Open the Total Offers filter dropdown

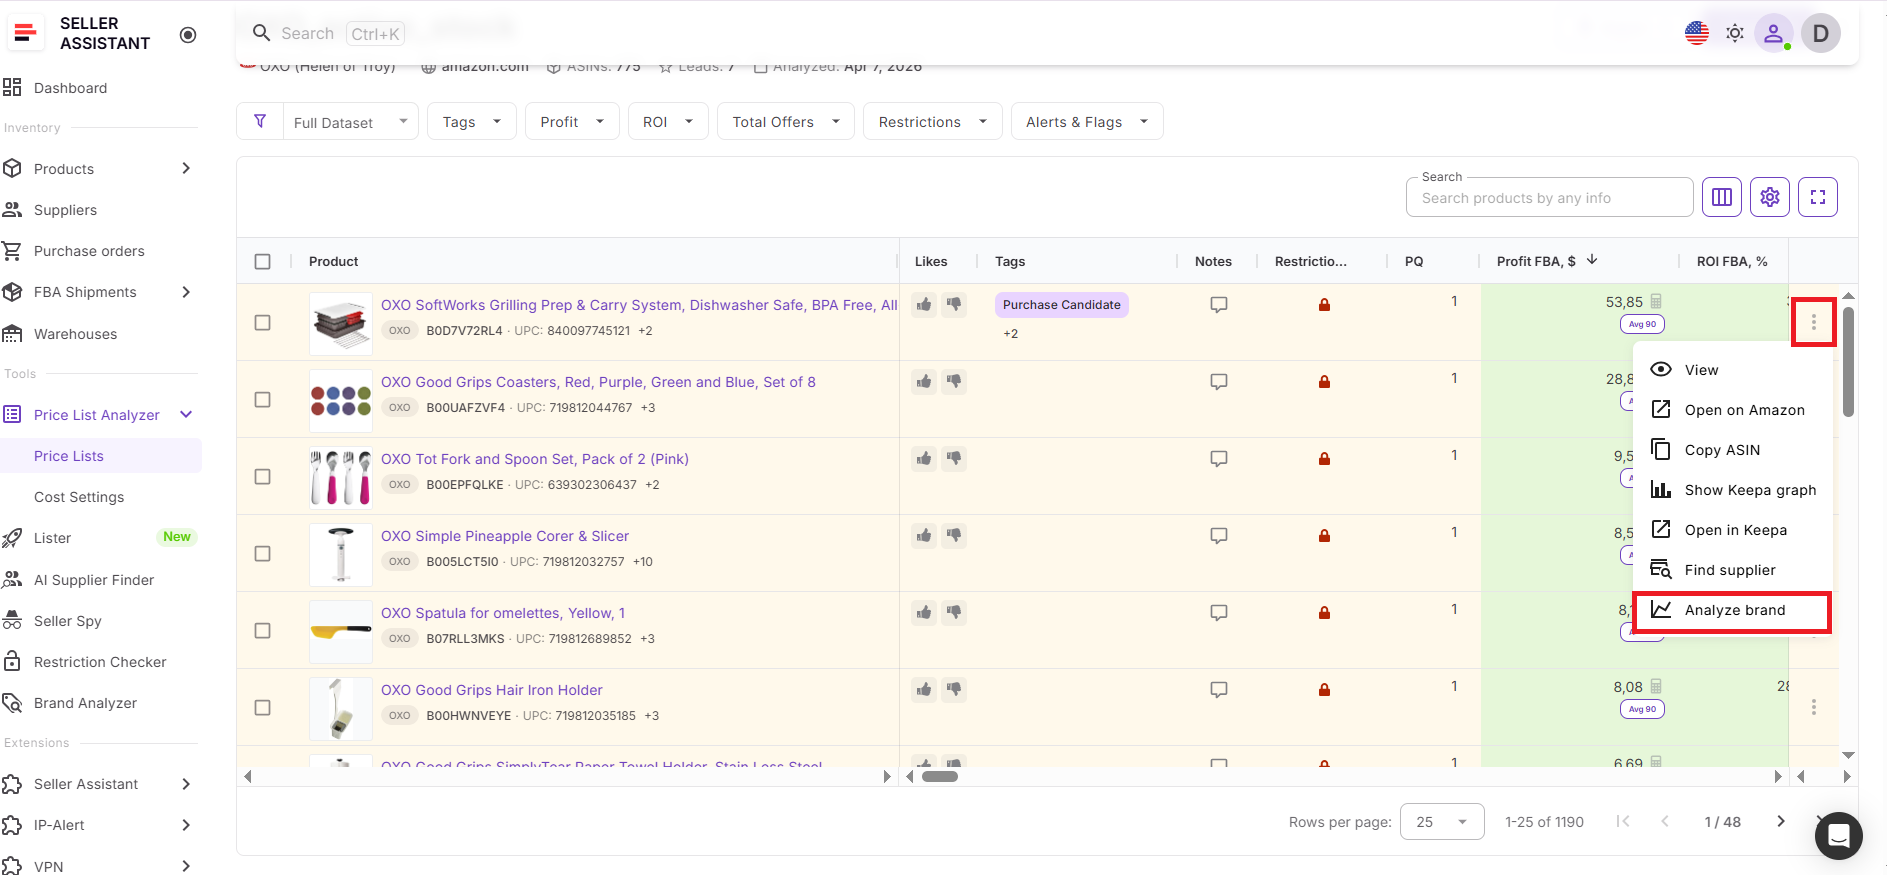(786, 122)
